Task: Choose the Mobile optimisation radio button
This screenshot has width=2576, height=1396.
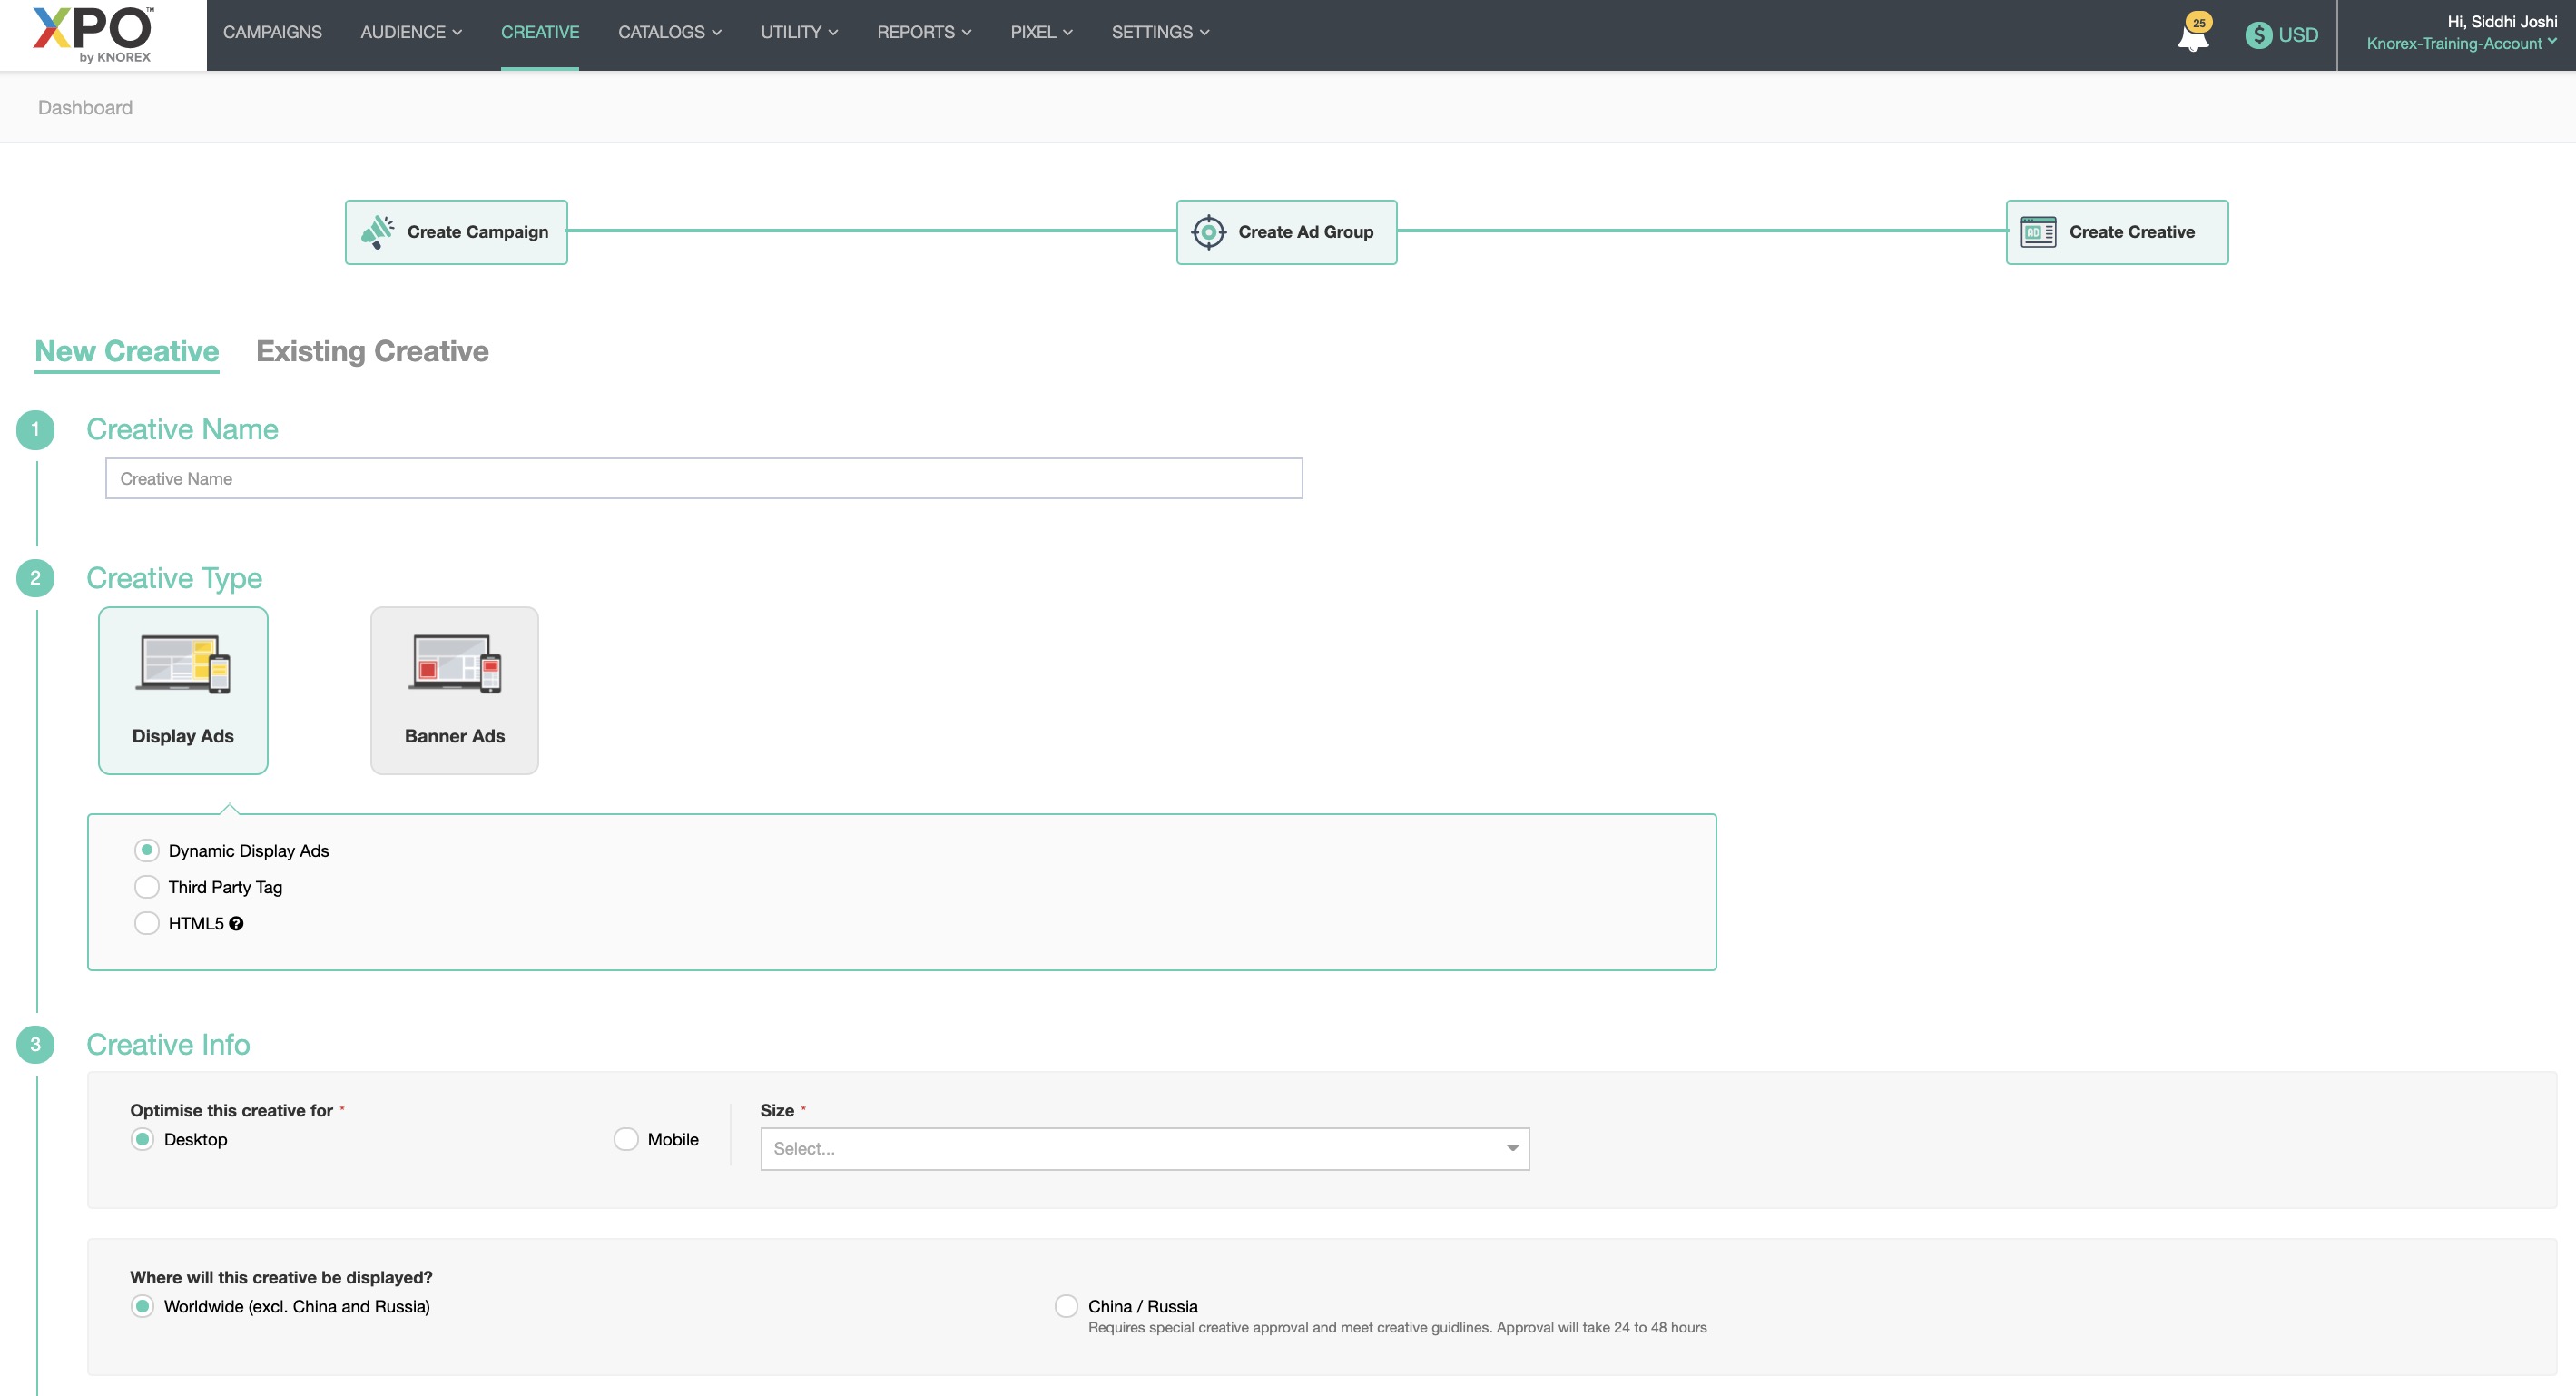Action: click(x=626, y=1139)
